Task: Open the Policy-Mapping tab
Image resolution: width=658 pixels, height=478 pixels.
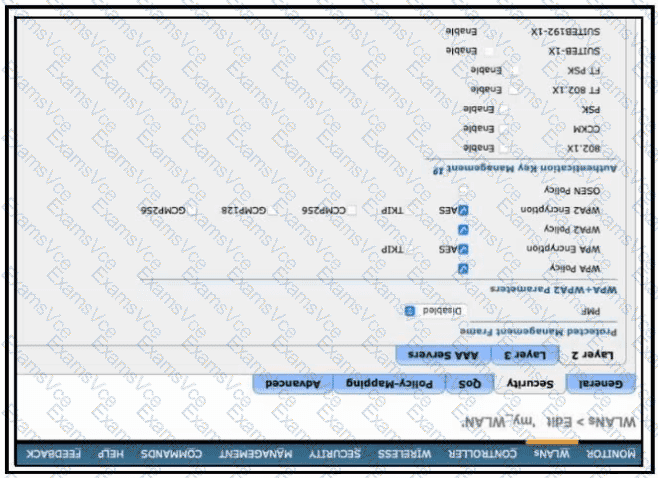Action: point(391,383)
